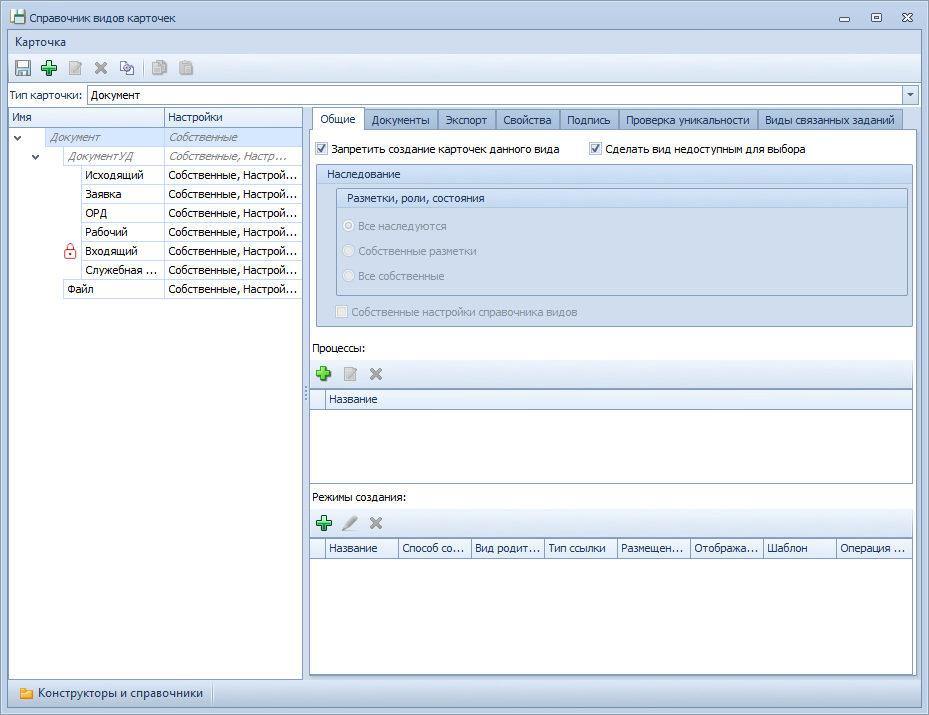Image resolution: width=929 pixels, height=715 pixels.
Task: Click the delete X icon under Процессы
Action: [x=376, y=374]
